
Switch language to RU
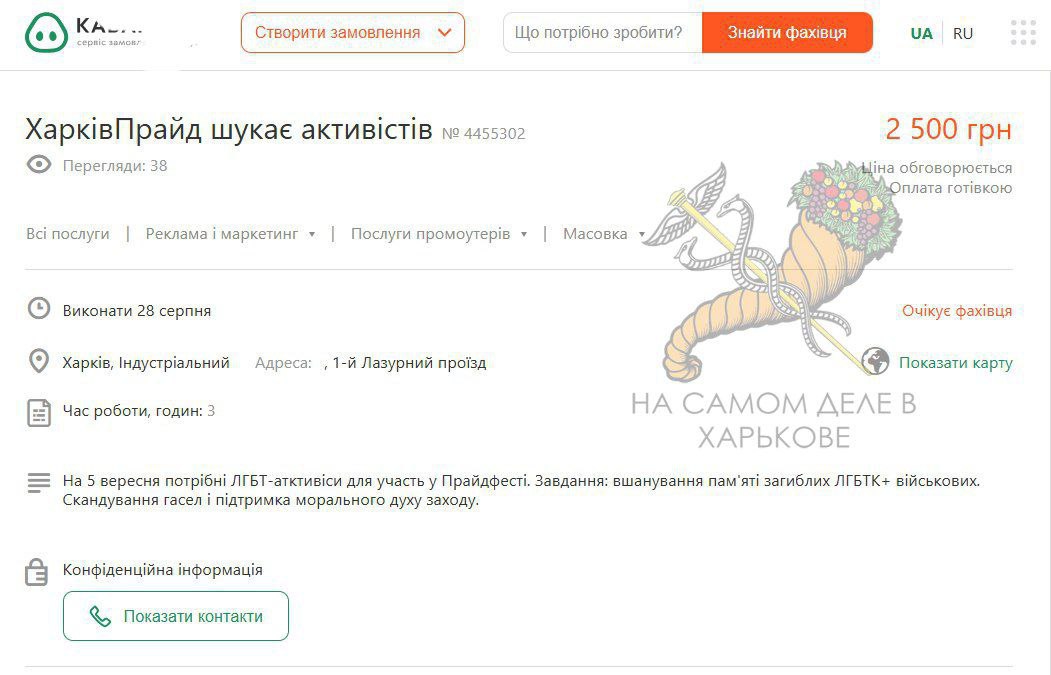tap(963, 34)
